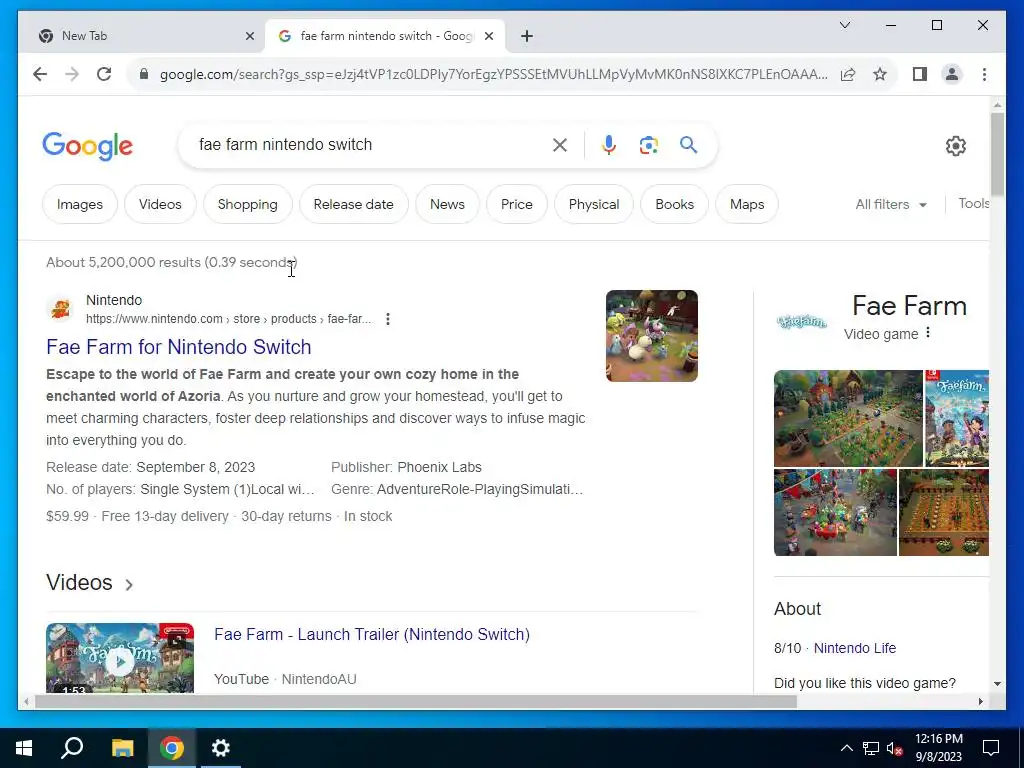Close the fae farm search tab
The width and height of the screenshot is (1024, 768).
(x=488, y=36)
